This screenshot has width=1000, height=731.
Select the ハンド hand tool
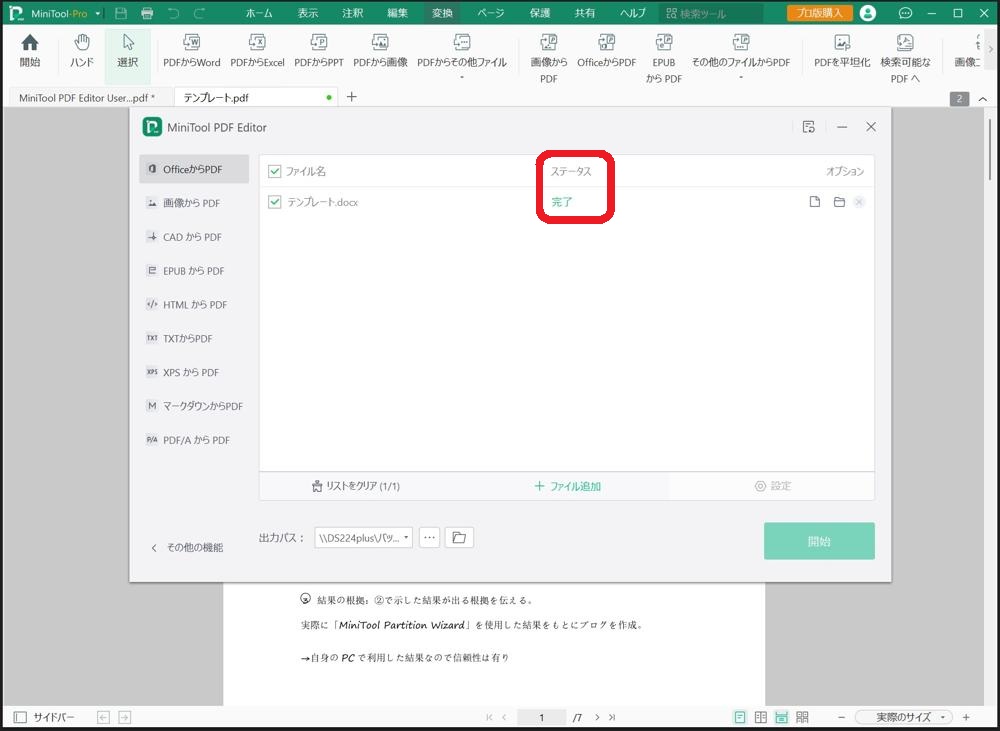pyautogui.click(x=82, y=51)
